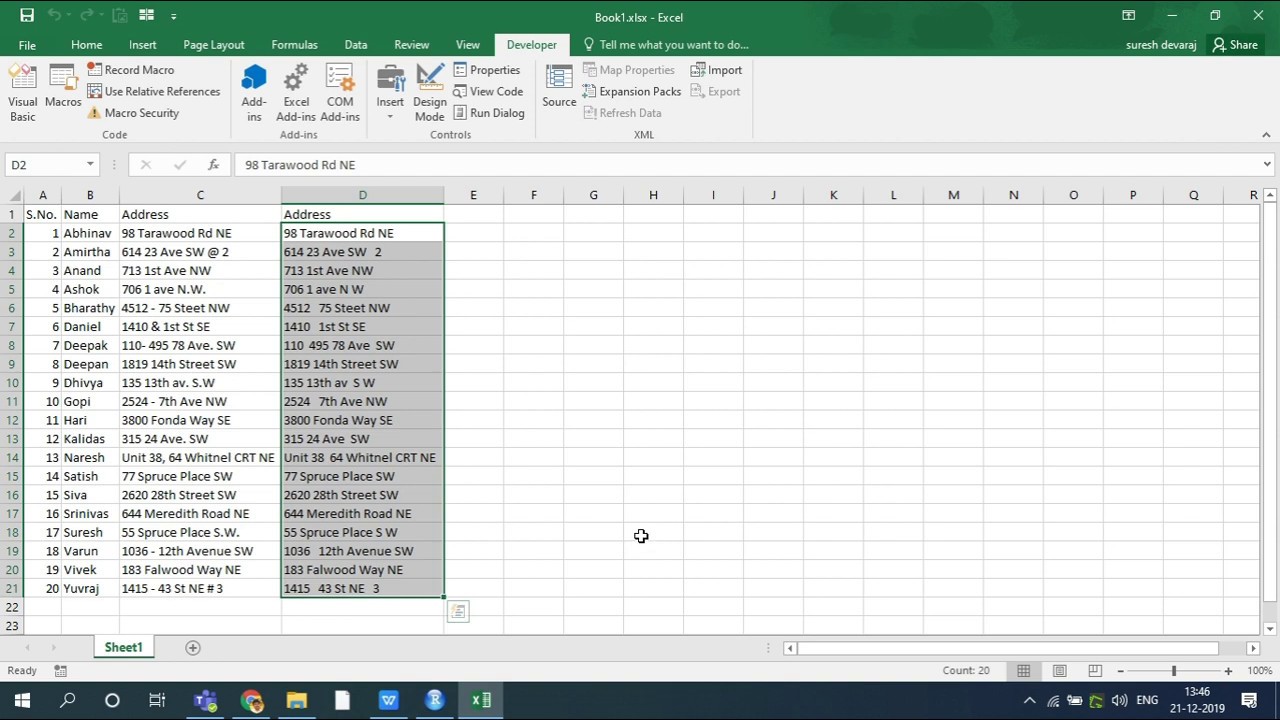Screen dimensions: 1280x720
Task: Add a new sheet with plus icon
Action: click(x=193, y=648)
